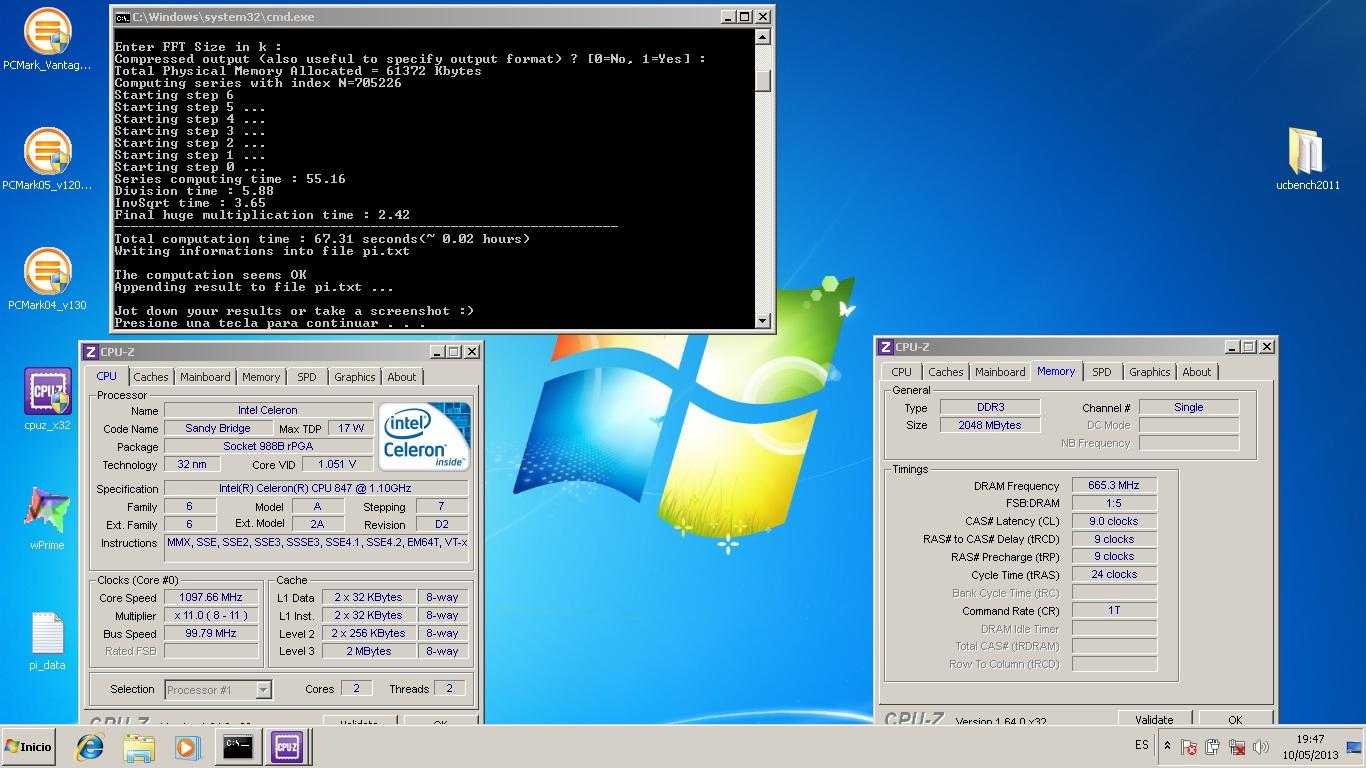Select Caches tab in left CPU-Z
This screenshot has height=768, width=1366.
point(151,377)
